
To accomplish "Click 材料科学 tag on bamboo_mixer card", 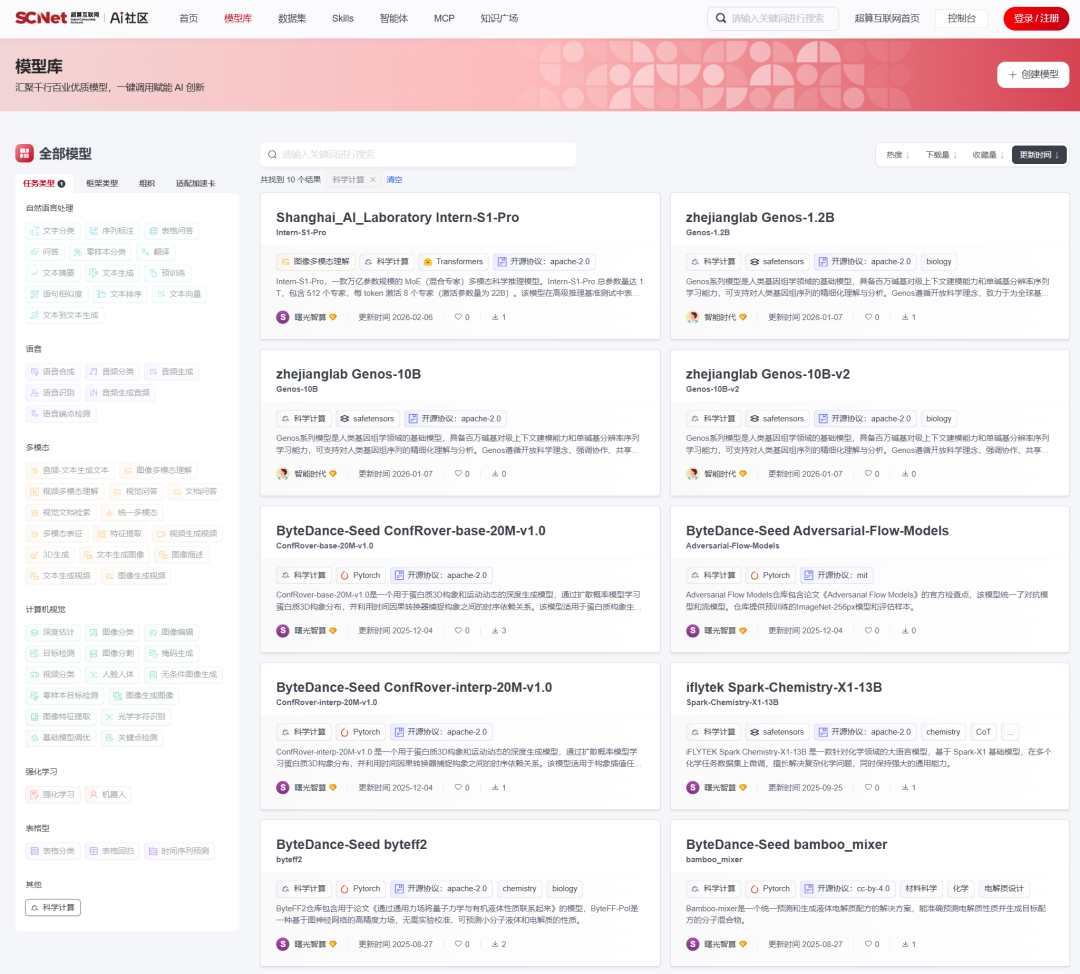I will [x=921, y=889].
